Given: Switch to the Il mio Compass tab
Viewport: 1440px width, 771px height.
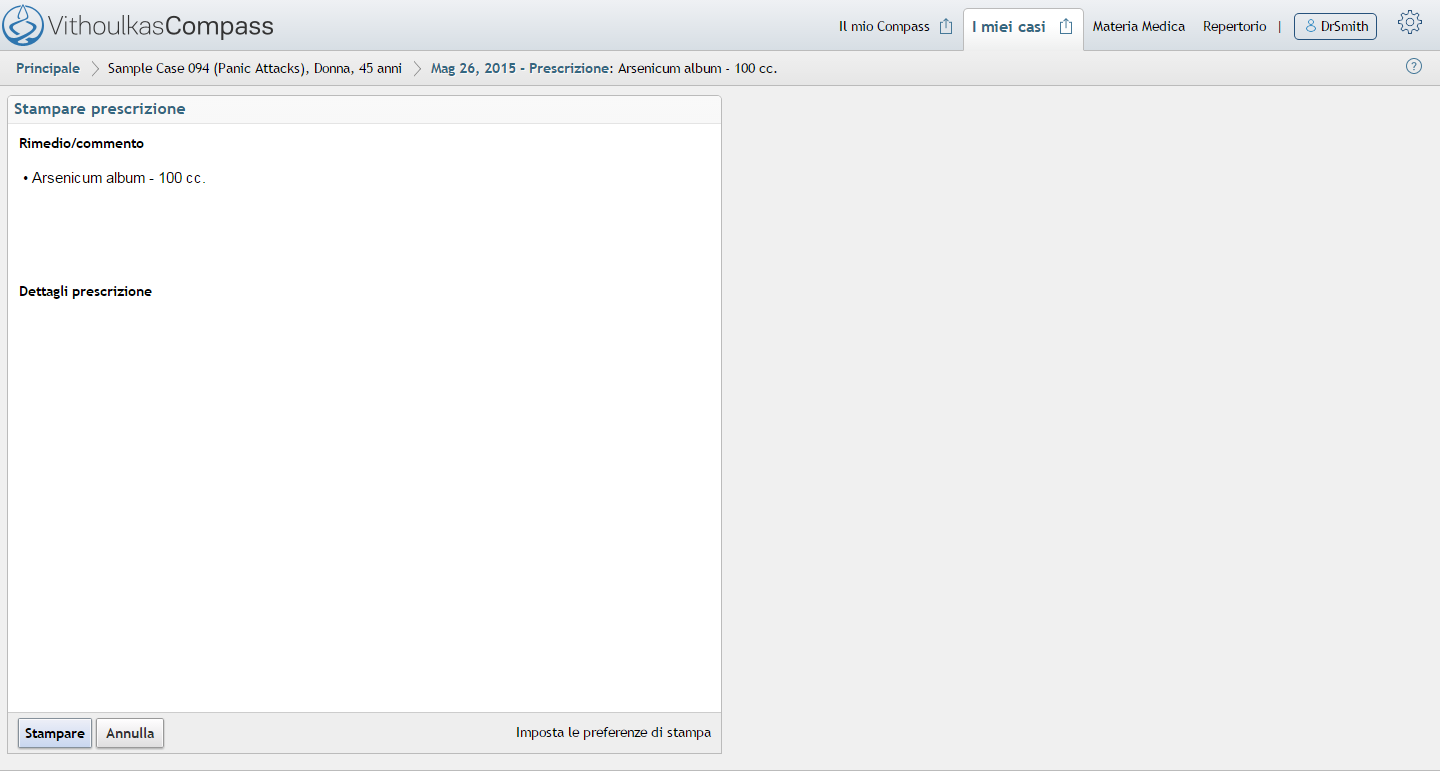Looking at the screenshot, I should pos(883,27).
